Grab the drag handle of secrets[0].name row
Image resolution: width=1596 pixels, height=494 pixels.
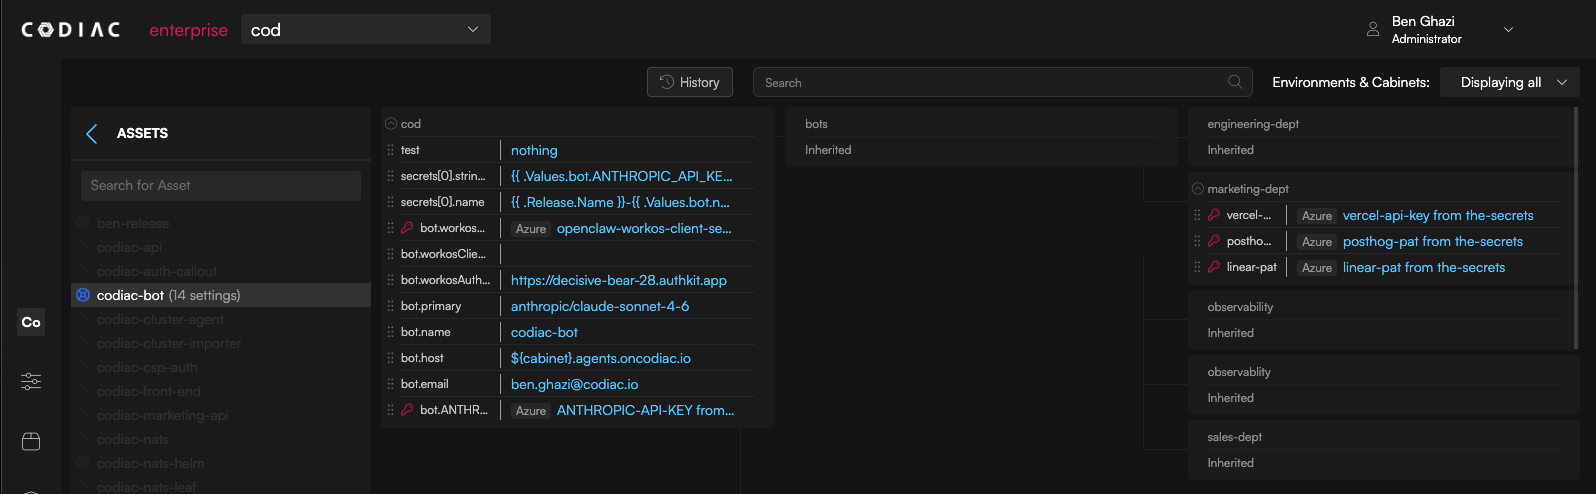[390, 202]
